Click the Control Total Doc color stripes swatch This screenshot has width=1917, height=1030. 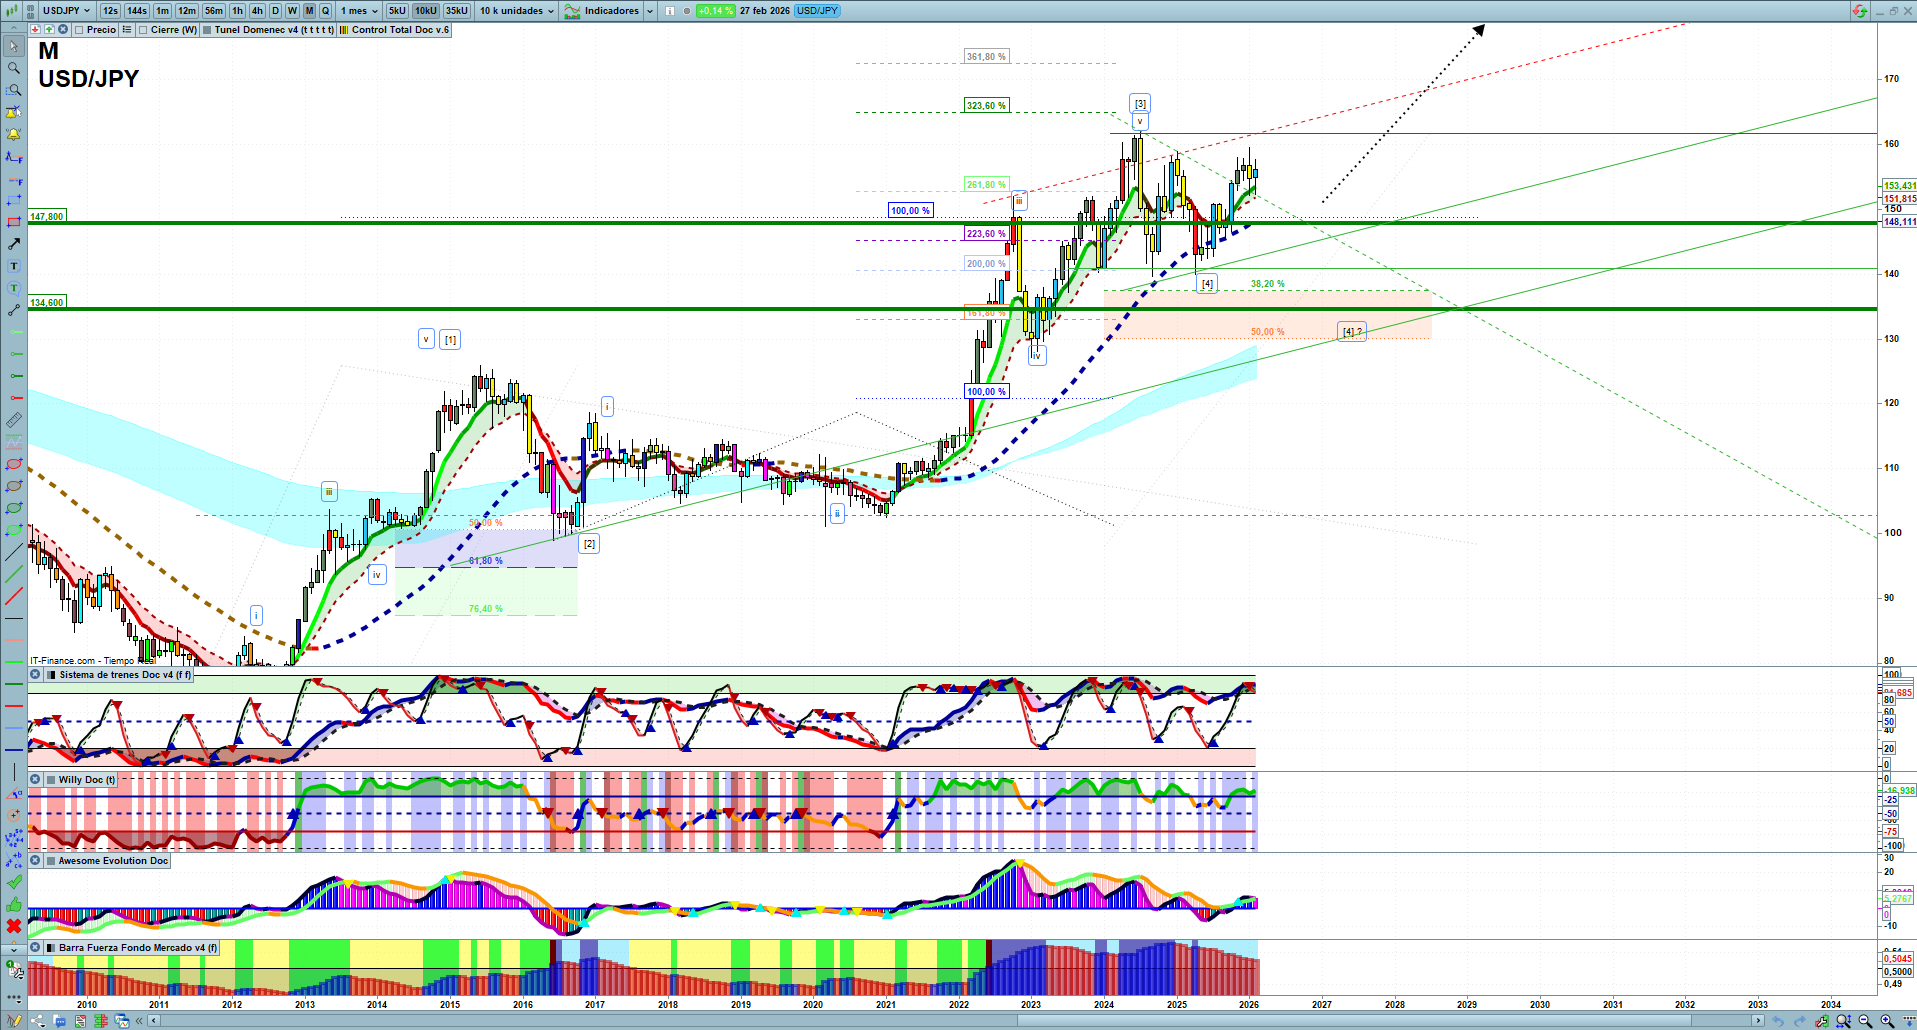344,30
